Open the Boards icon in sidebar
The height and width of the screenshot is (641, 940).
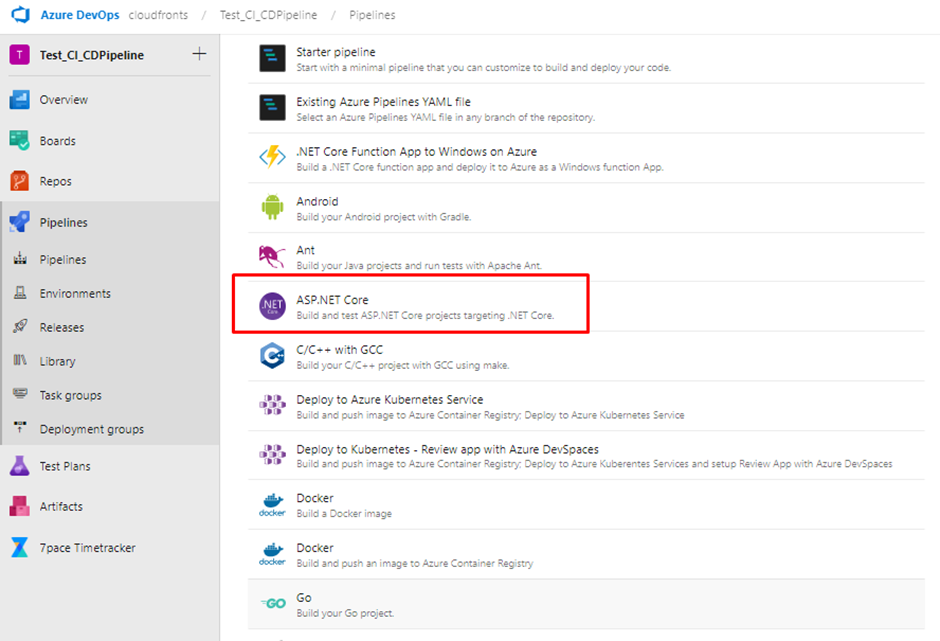pos(19,140)
